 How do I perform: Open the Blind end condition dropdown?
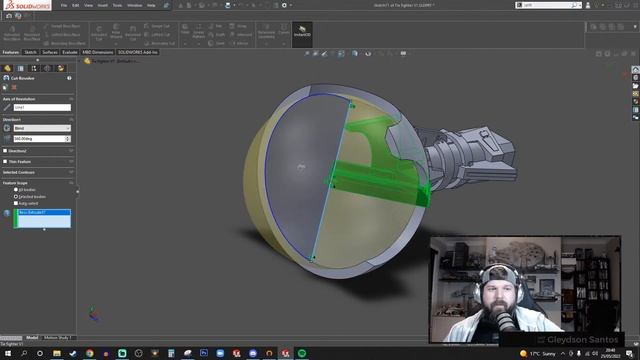(42, 128)
